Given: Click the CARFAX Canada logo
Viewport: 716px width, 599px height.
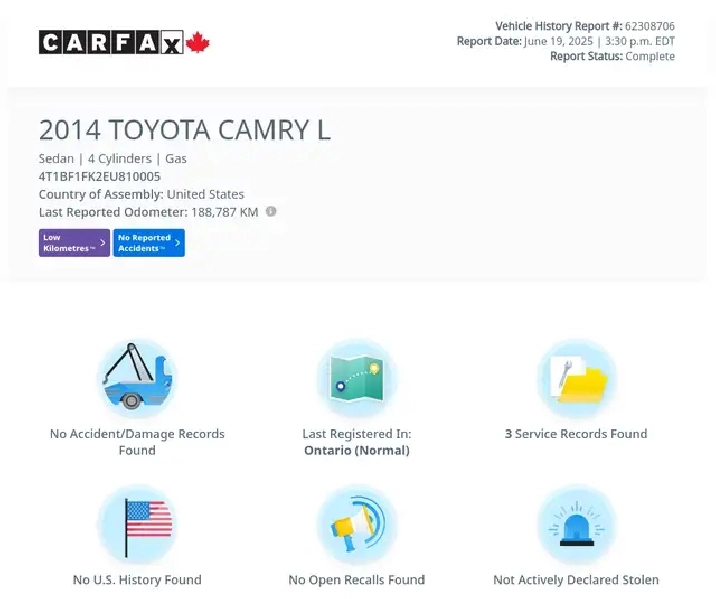Looking at the screenshot, I should click(x=124, y=42).
